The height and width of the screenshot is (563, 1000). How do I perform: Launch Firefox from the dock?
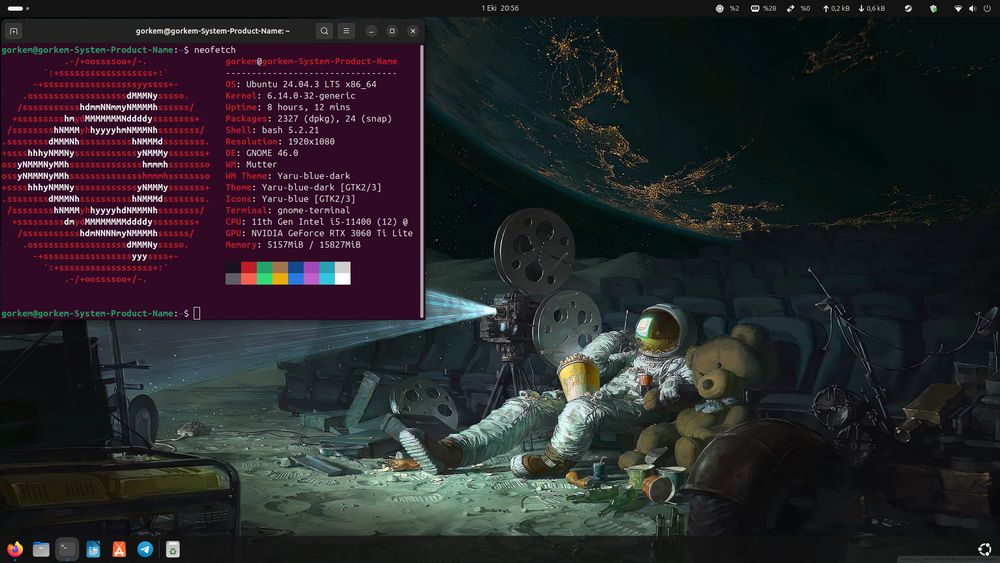[x=14, y=548]
